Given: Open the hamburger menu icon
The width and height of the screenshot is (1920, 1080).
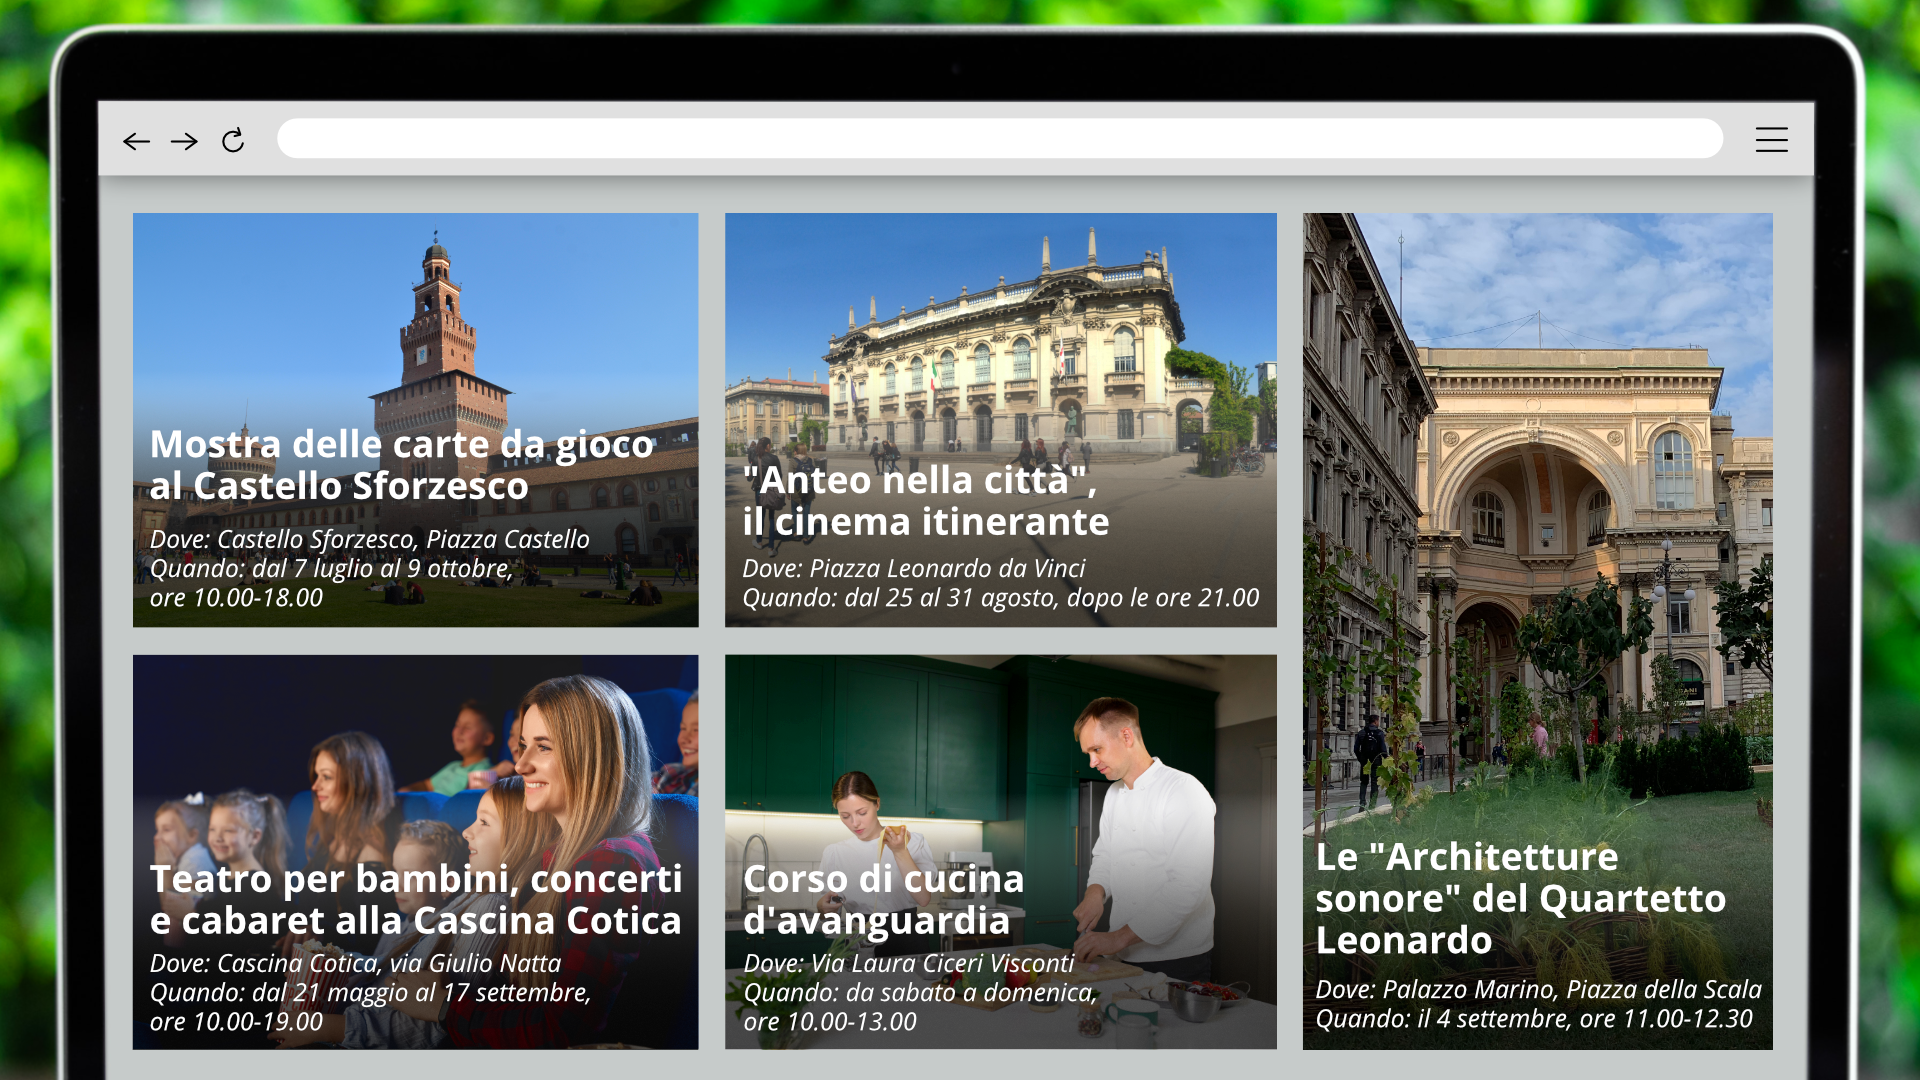Looking at the screenshot, I should point(1771,140).
